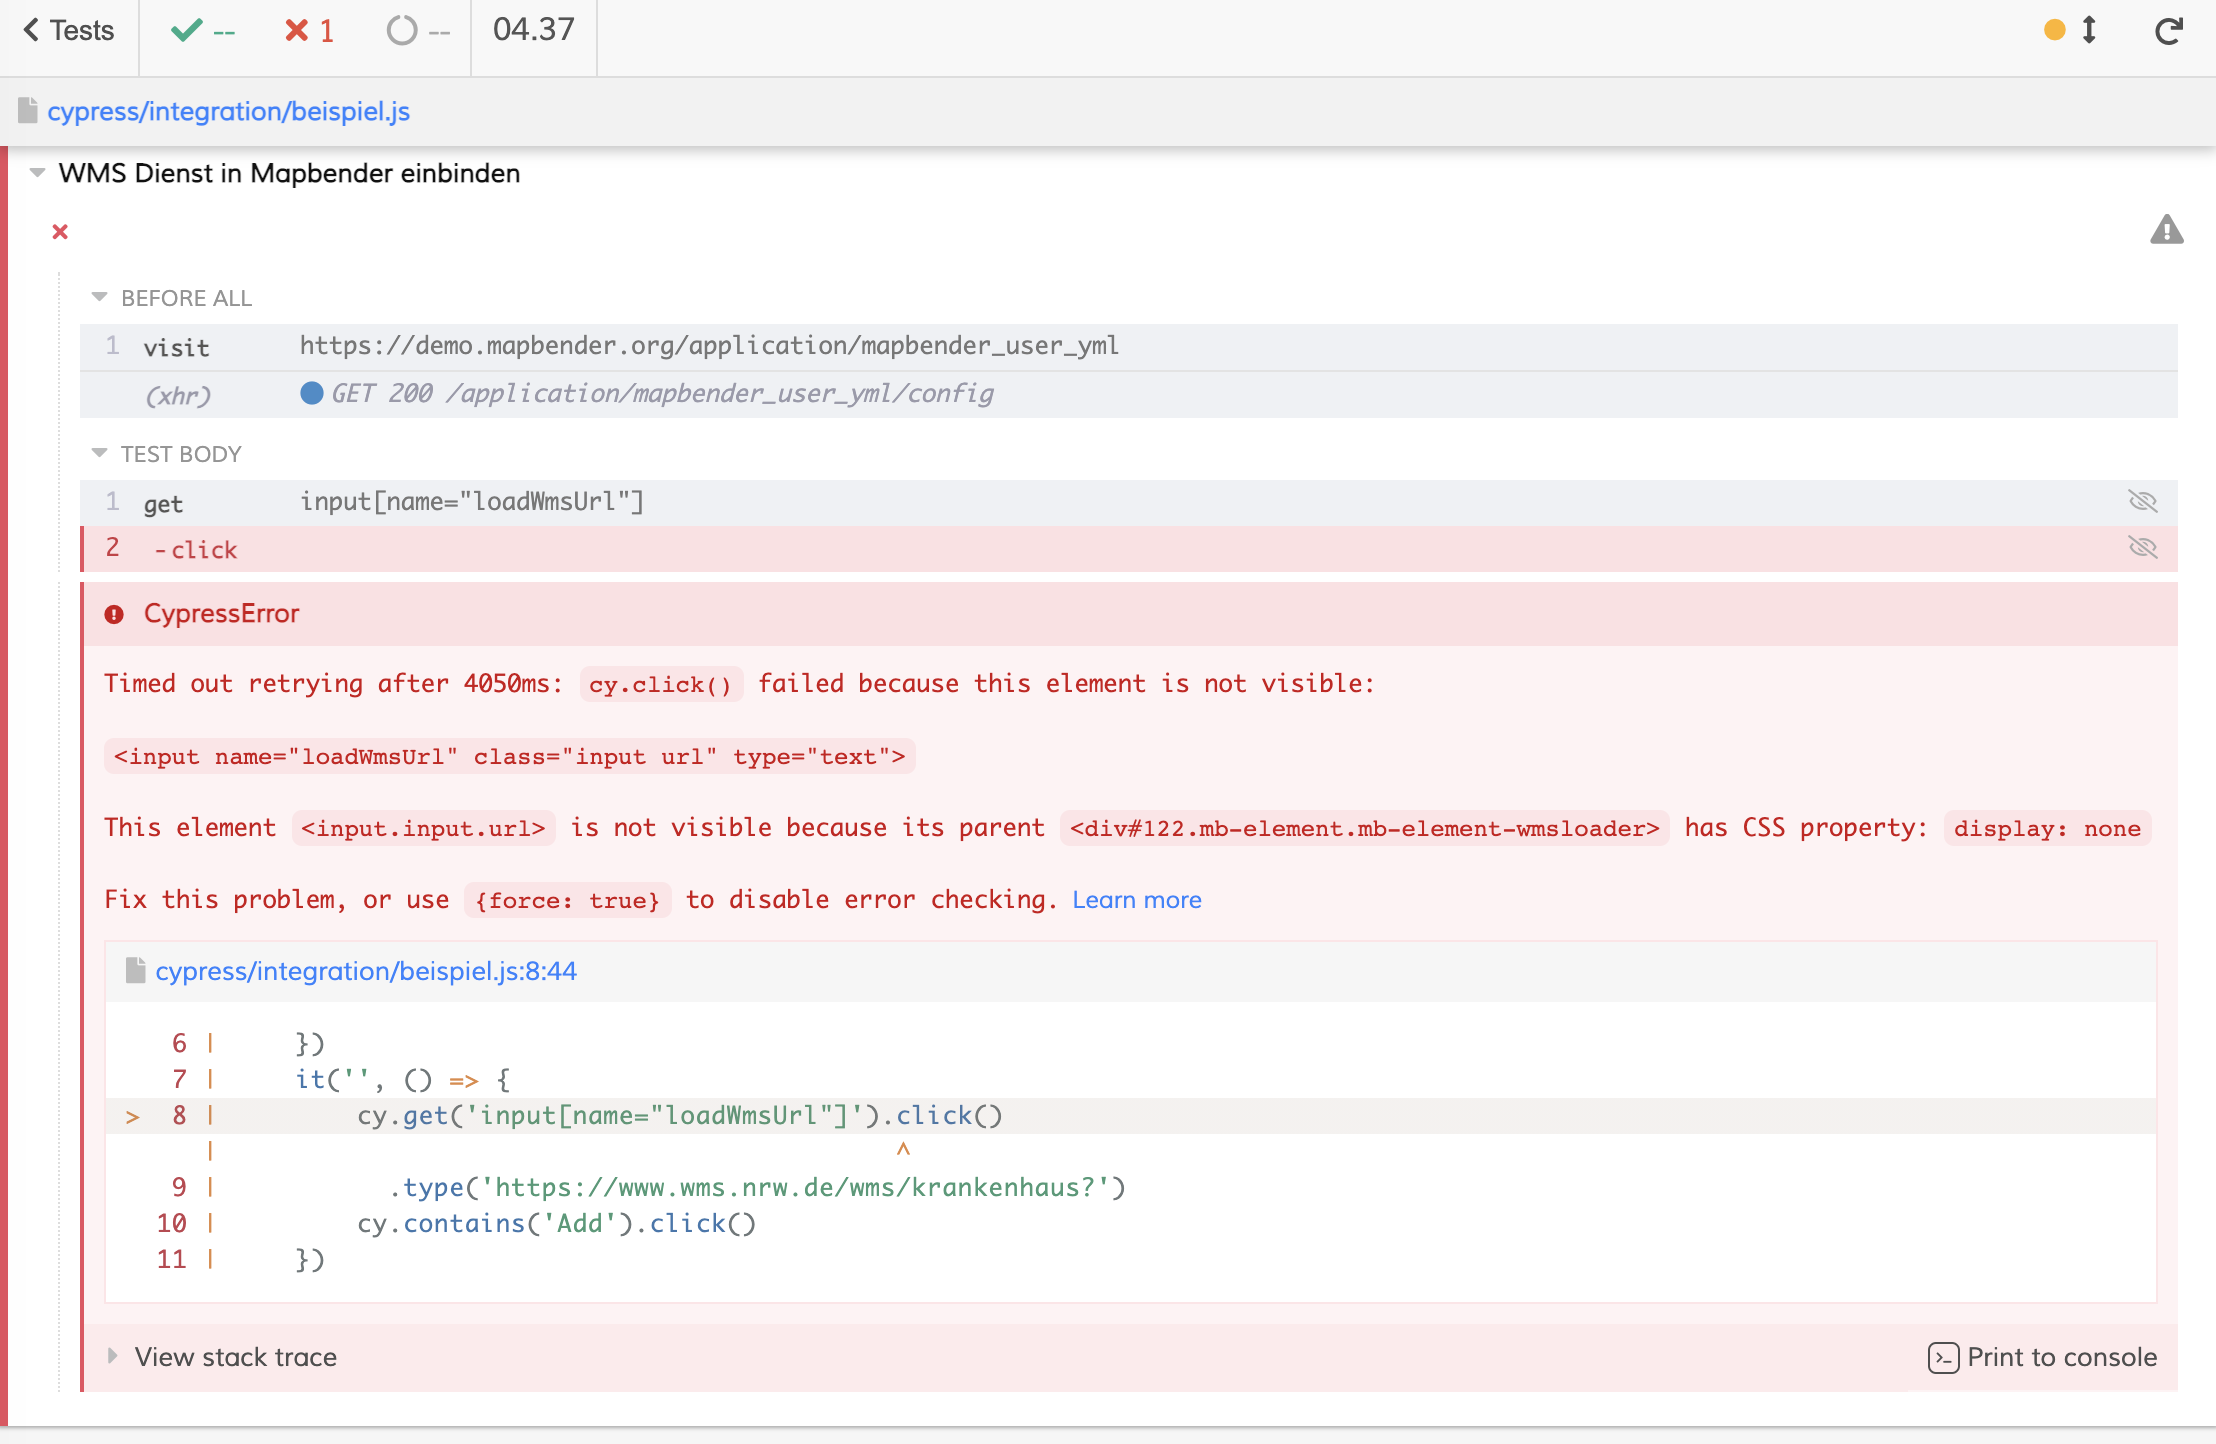
Task: Click the hidden-eye icon on get command row
Action: pos(2142,501)
